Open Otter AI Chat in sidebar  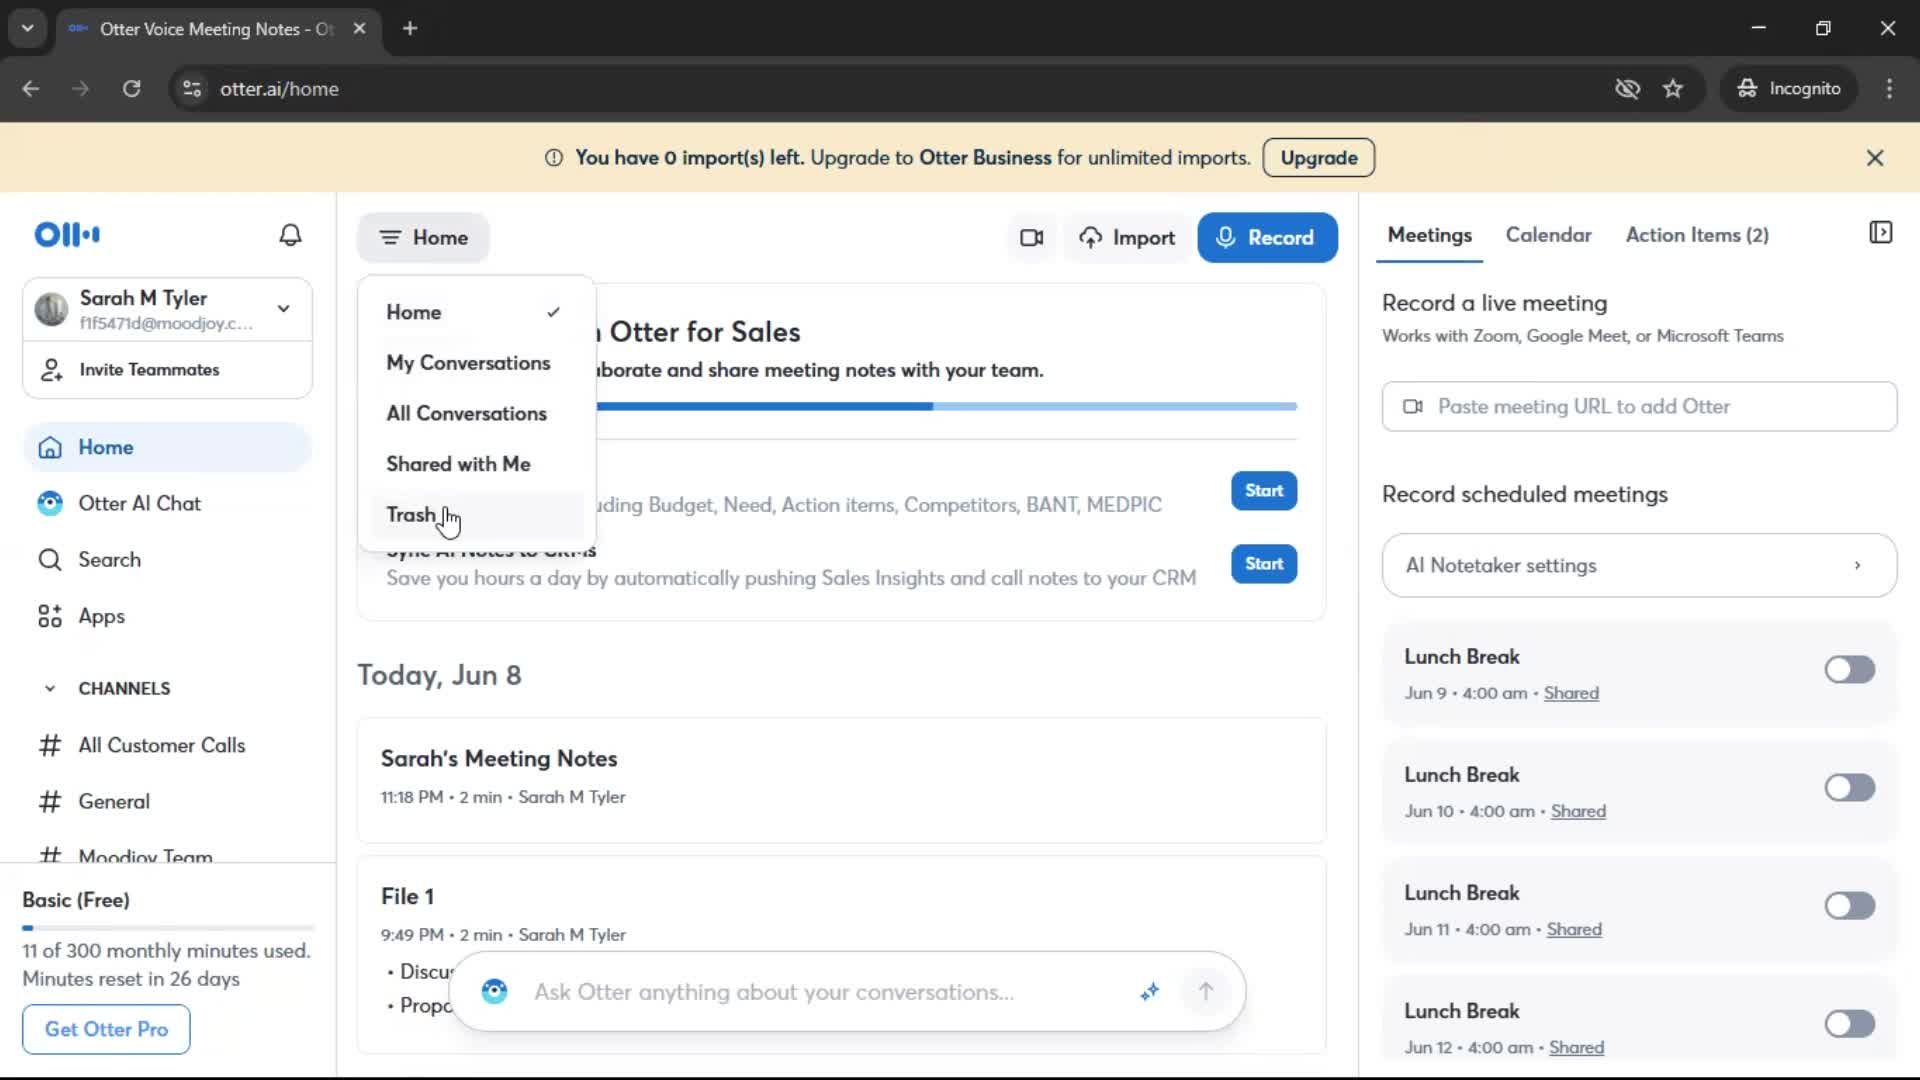167,504
